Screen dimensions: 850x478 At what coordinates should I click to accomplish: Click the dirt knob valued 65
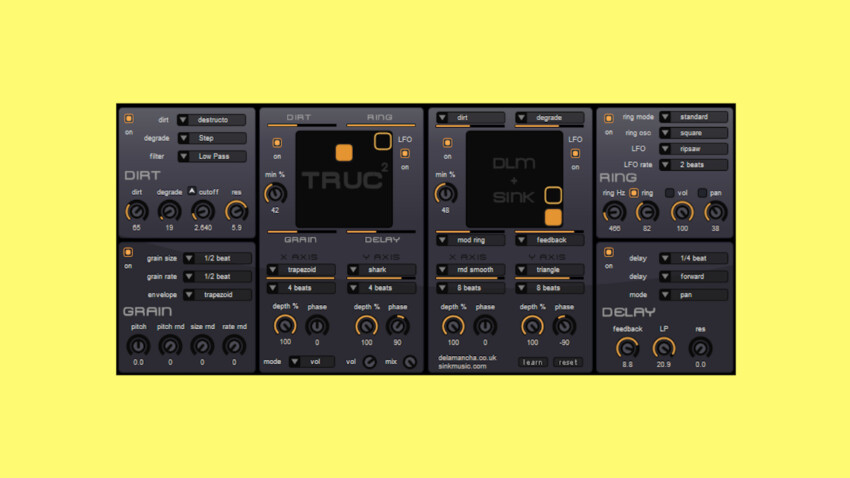coord(137,211)
